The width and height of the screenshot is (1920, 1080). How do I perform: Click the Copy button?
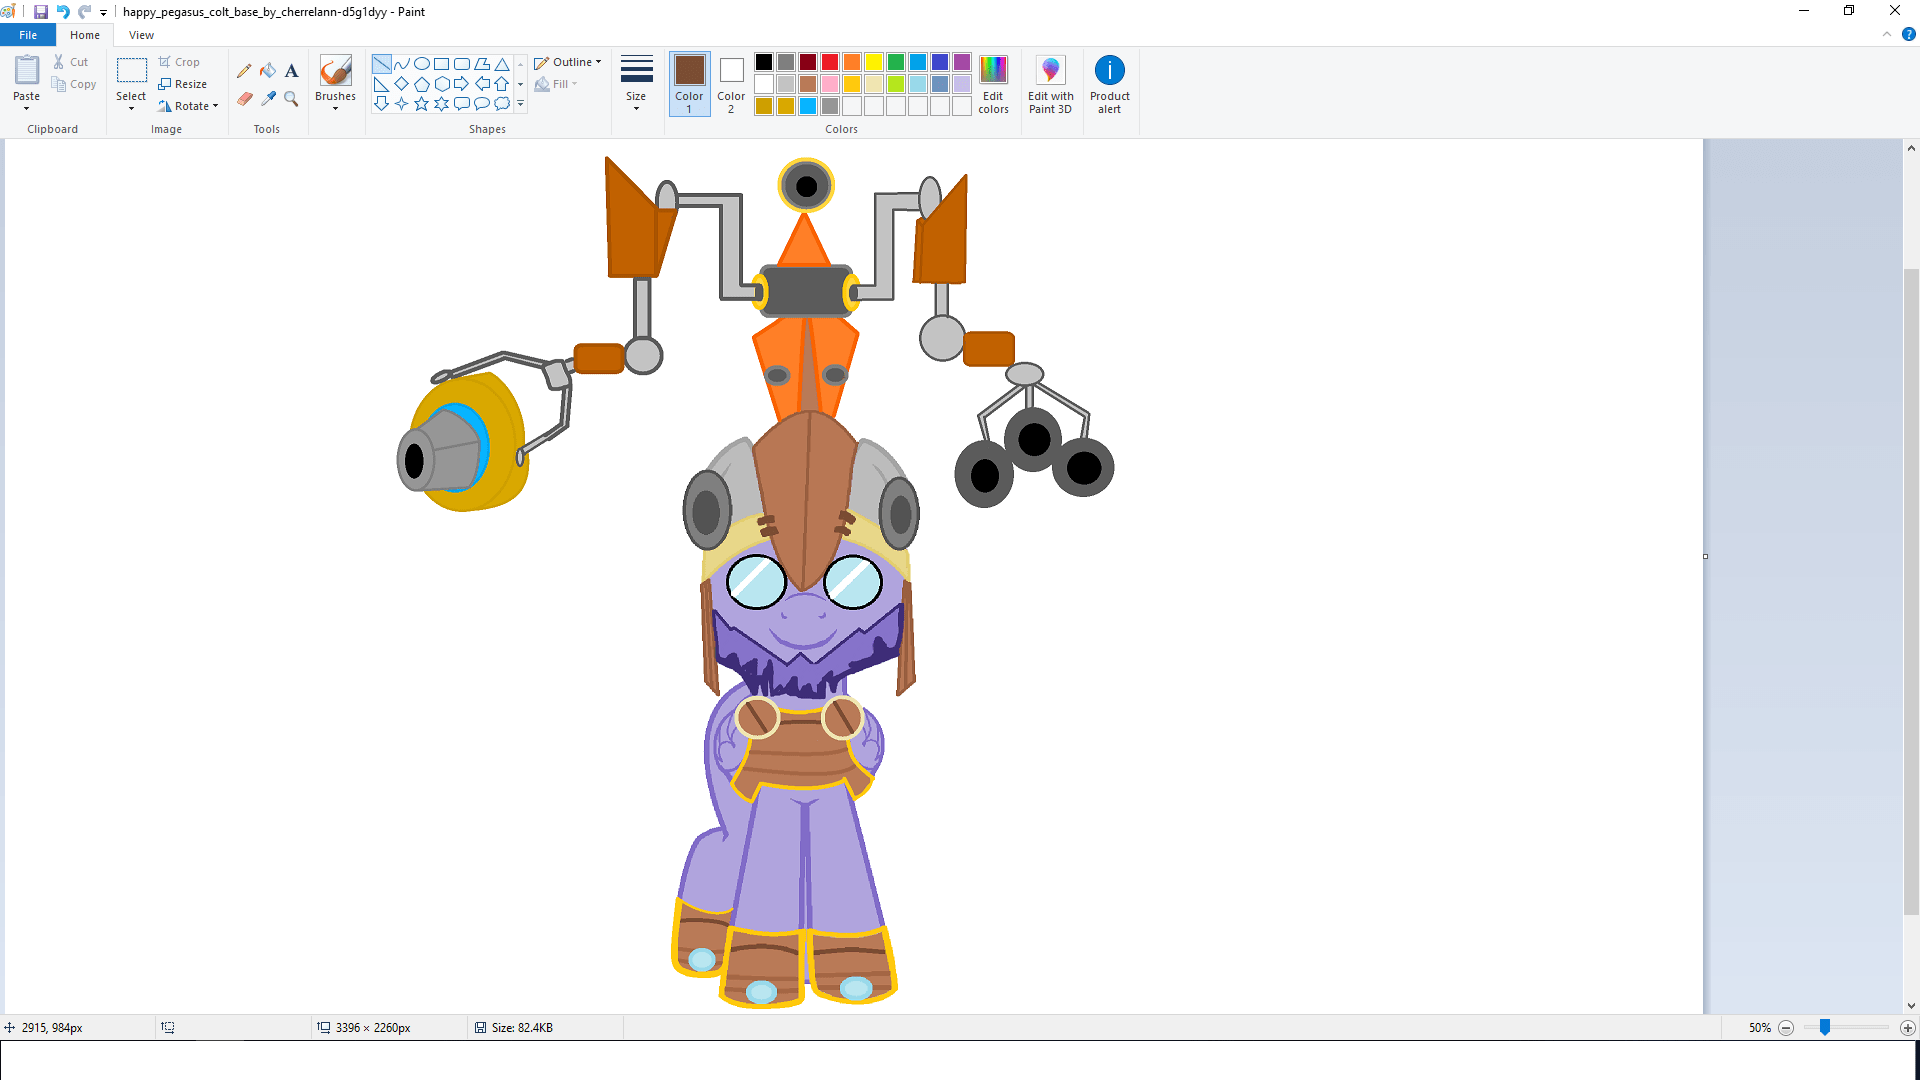click(74, 84)
